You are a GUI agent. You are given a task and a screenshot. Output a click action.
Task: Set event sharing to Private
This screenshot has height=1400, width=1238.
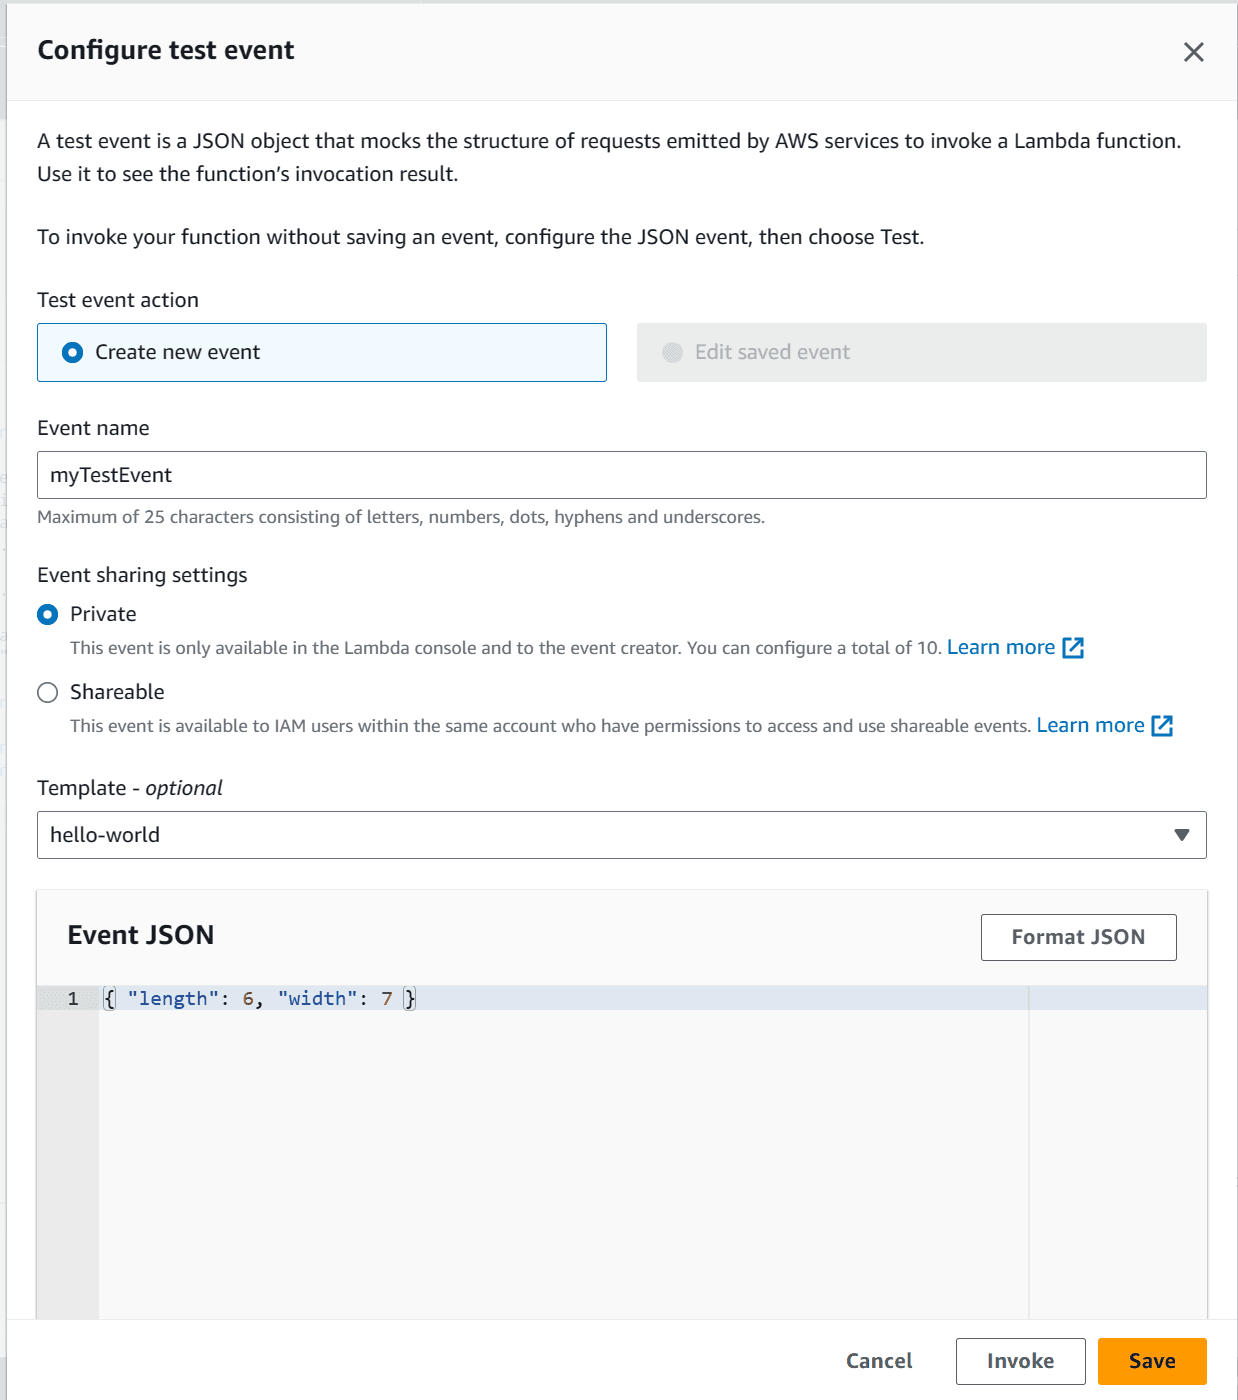tap(47, 614)
